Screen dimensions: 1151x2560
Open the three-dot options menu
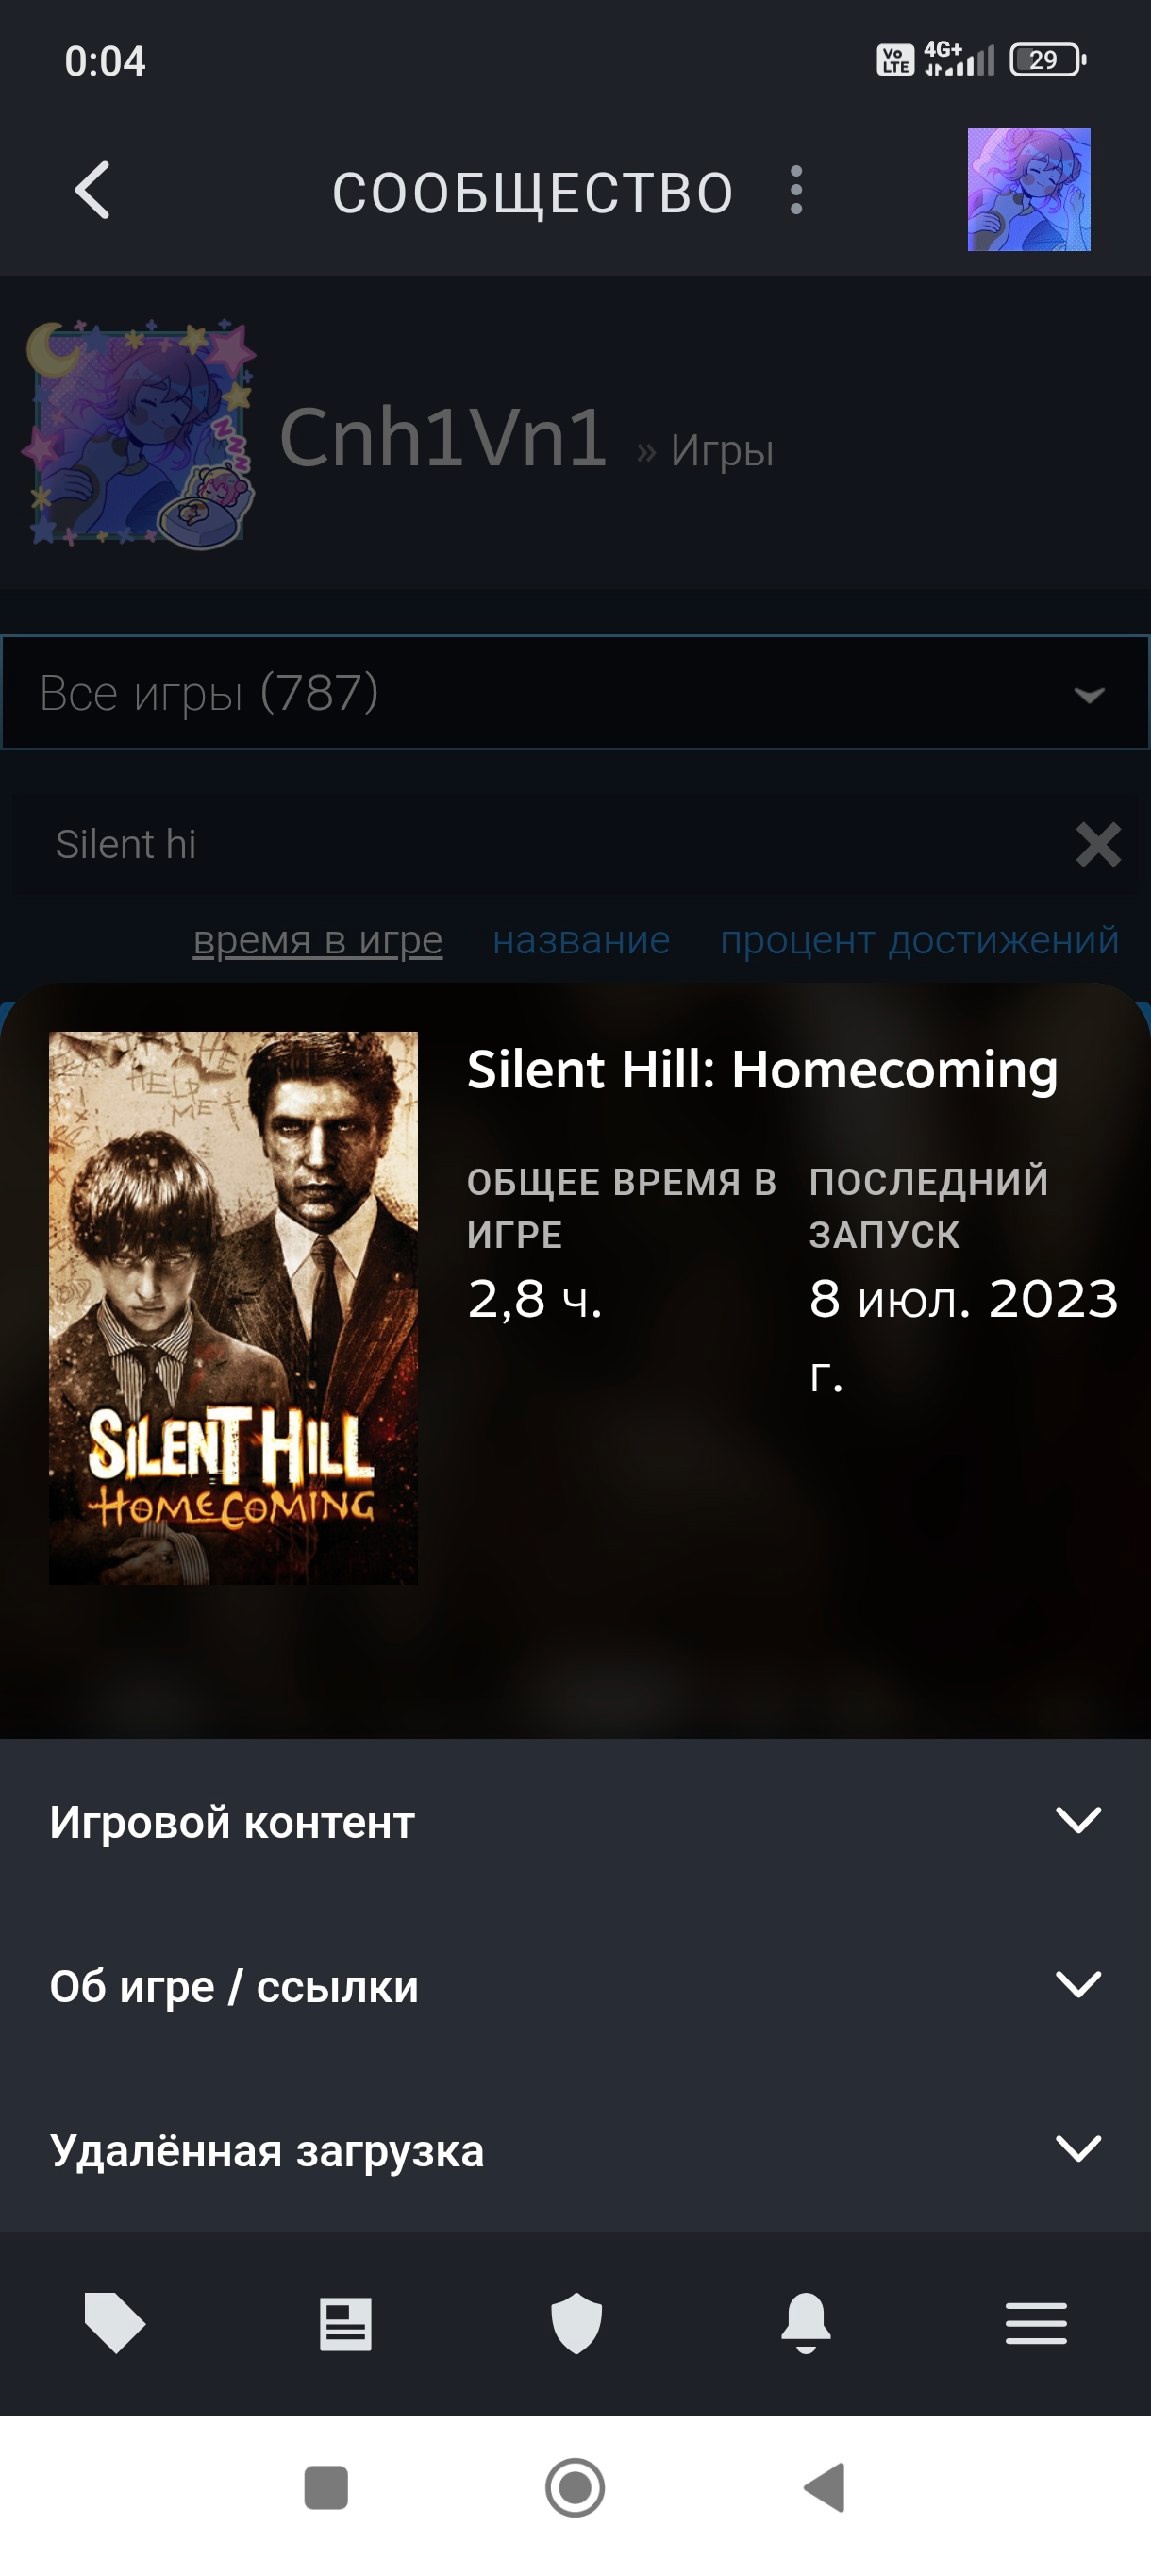coord(796,190)
